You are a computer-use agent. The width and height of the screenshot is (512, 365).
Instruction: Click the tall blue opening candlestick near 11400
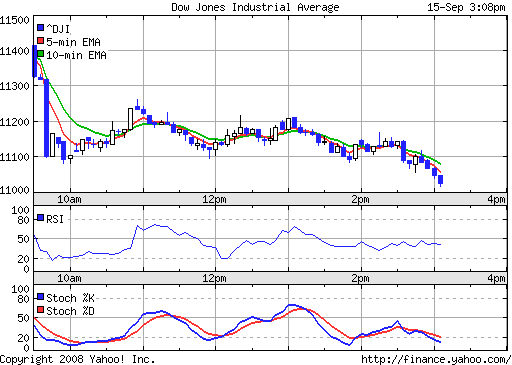pos(34,61)
